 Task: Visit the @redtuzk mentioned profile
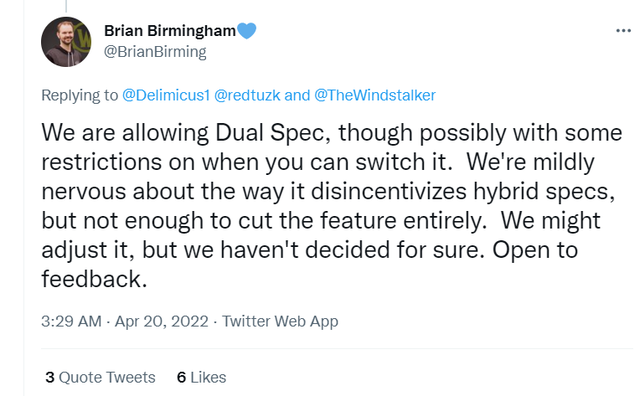247,95
